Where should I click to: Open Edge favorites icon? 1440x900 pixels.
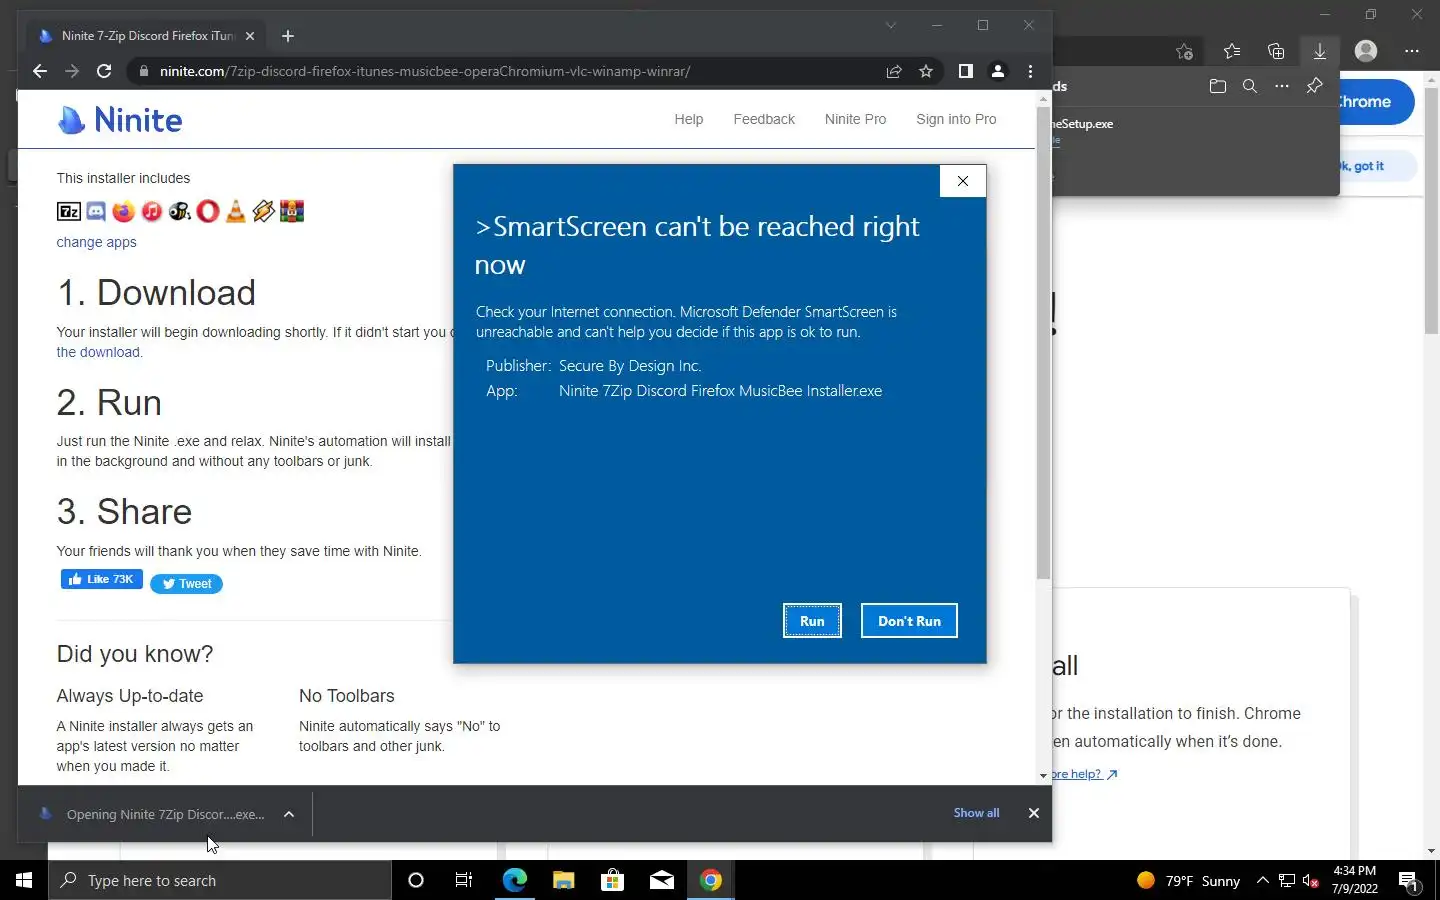(x=1232, y=51)
